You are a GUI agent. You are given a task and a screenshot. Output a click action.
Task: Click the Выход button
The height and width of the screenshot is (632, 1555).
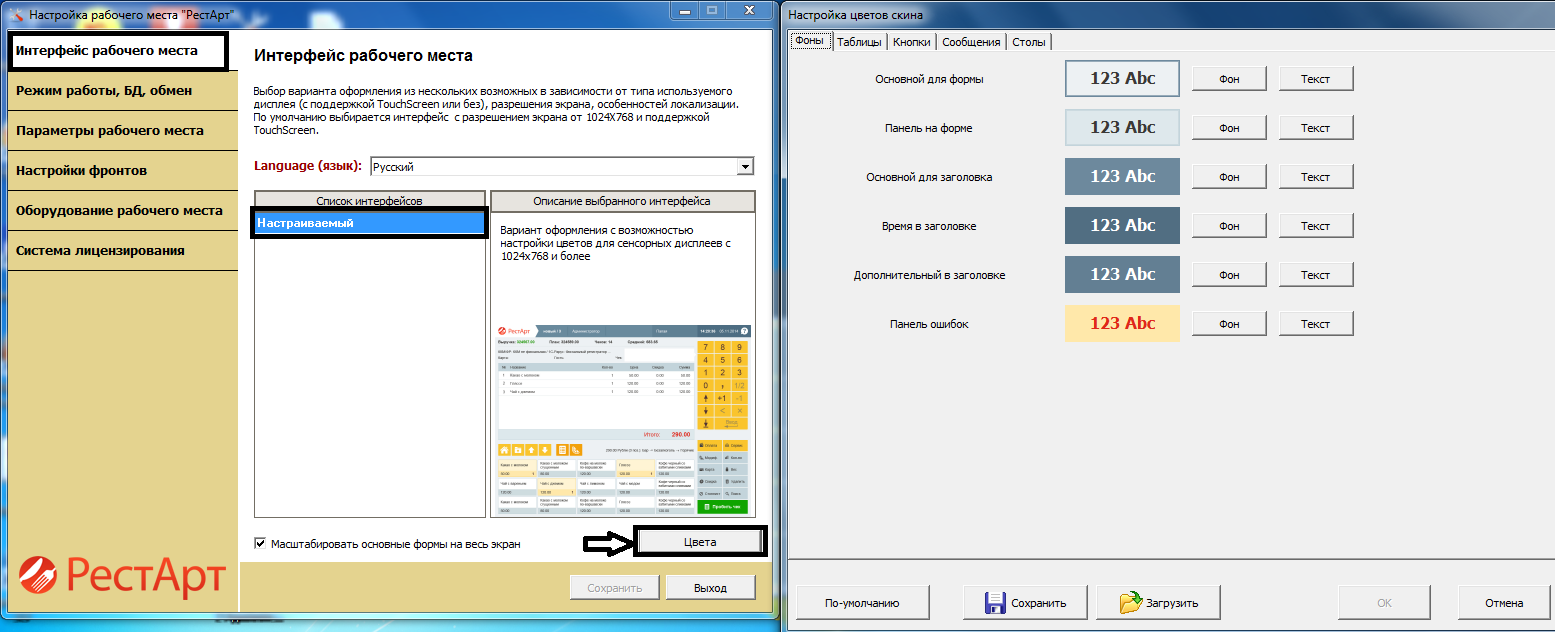(x=710, y=588)
